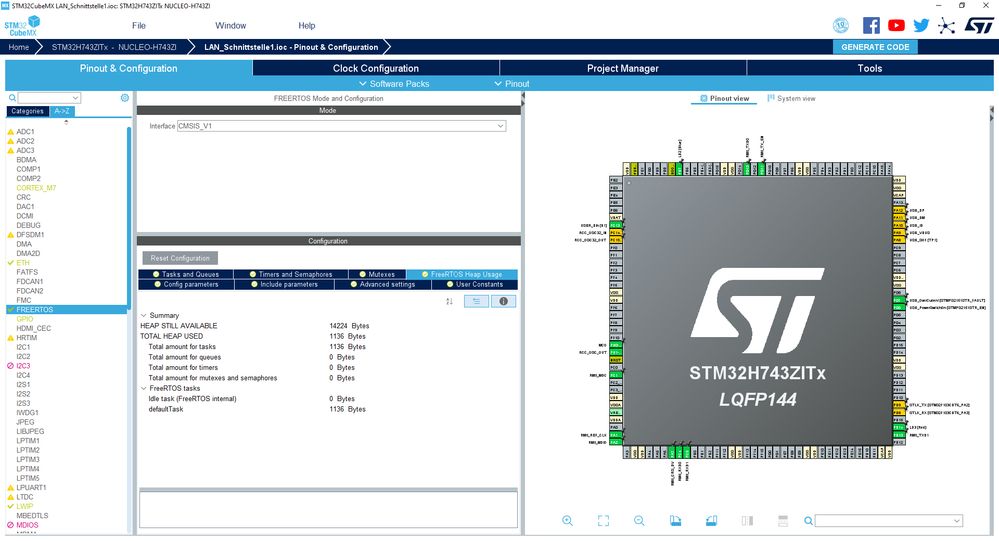Image resolution: width=999 pixels, height=541 pixels.
Task: Click the peripheral search magnifier icon
Action: [12, 97]
